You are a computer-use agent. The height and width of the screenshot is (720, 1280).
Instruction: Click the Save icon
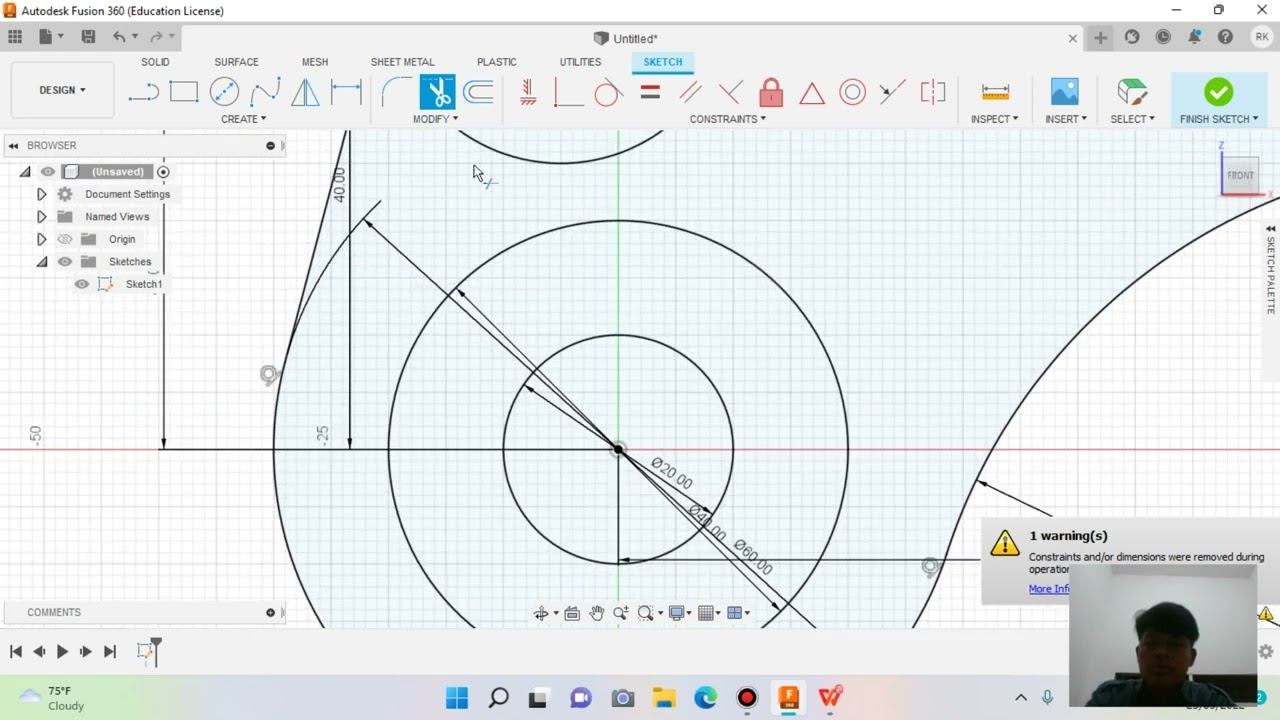(x=88, y=37)
